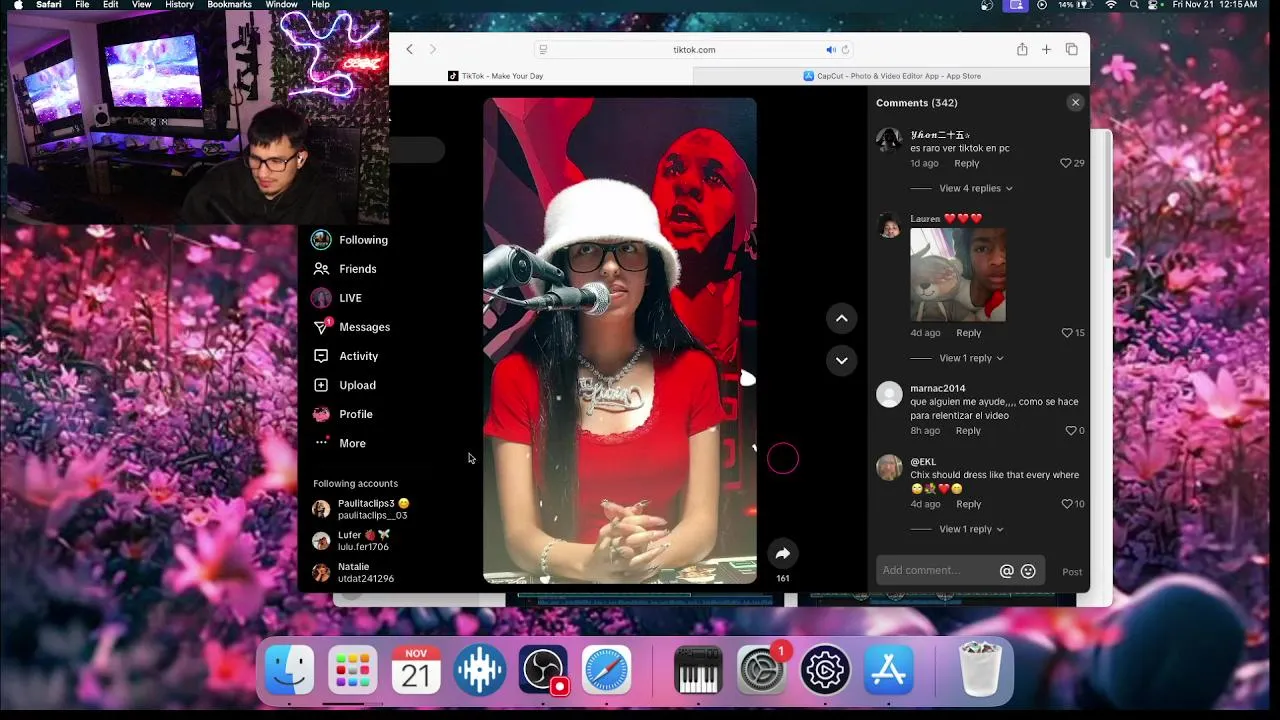Share the video using the arrow icon

point(783,553)
